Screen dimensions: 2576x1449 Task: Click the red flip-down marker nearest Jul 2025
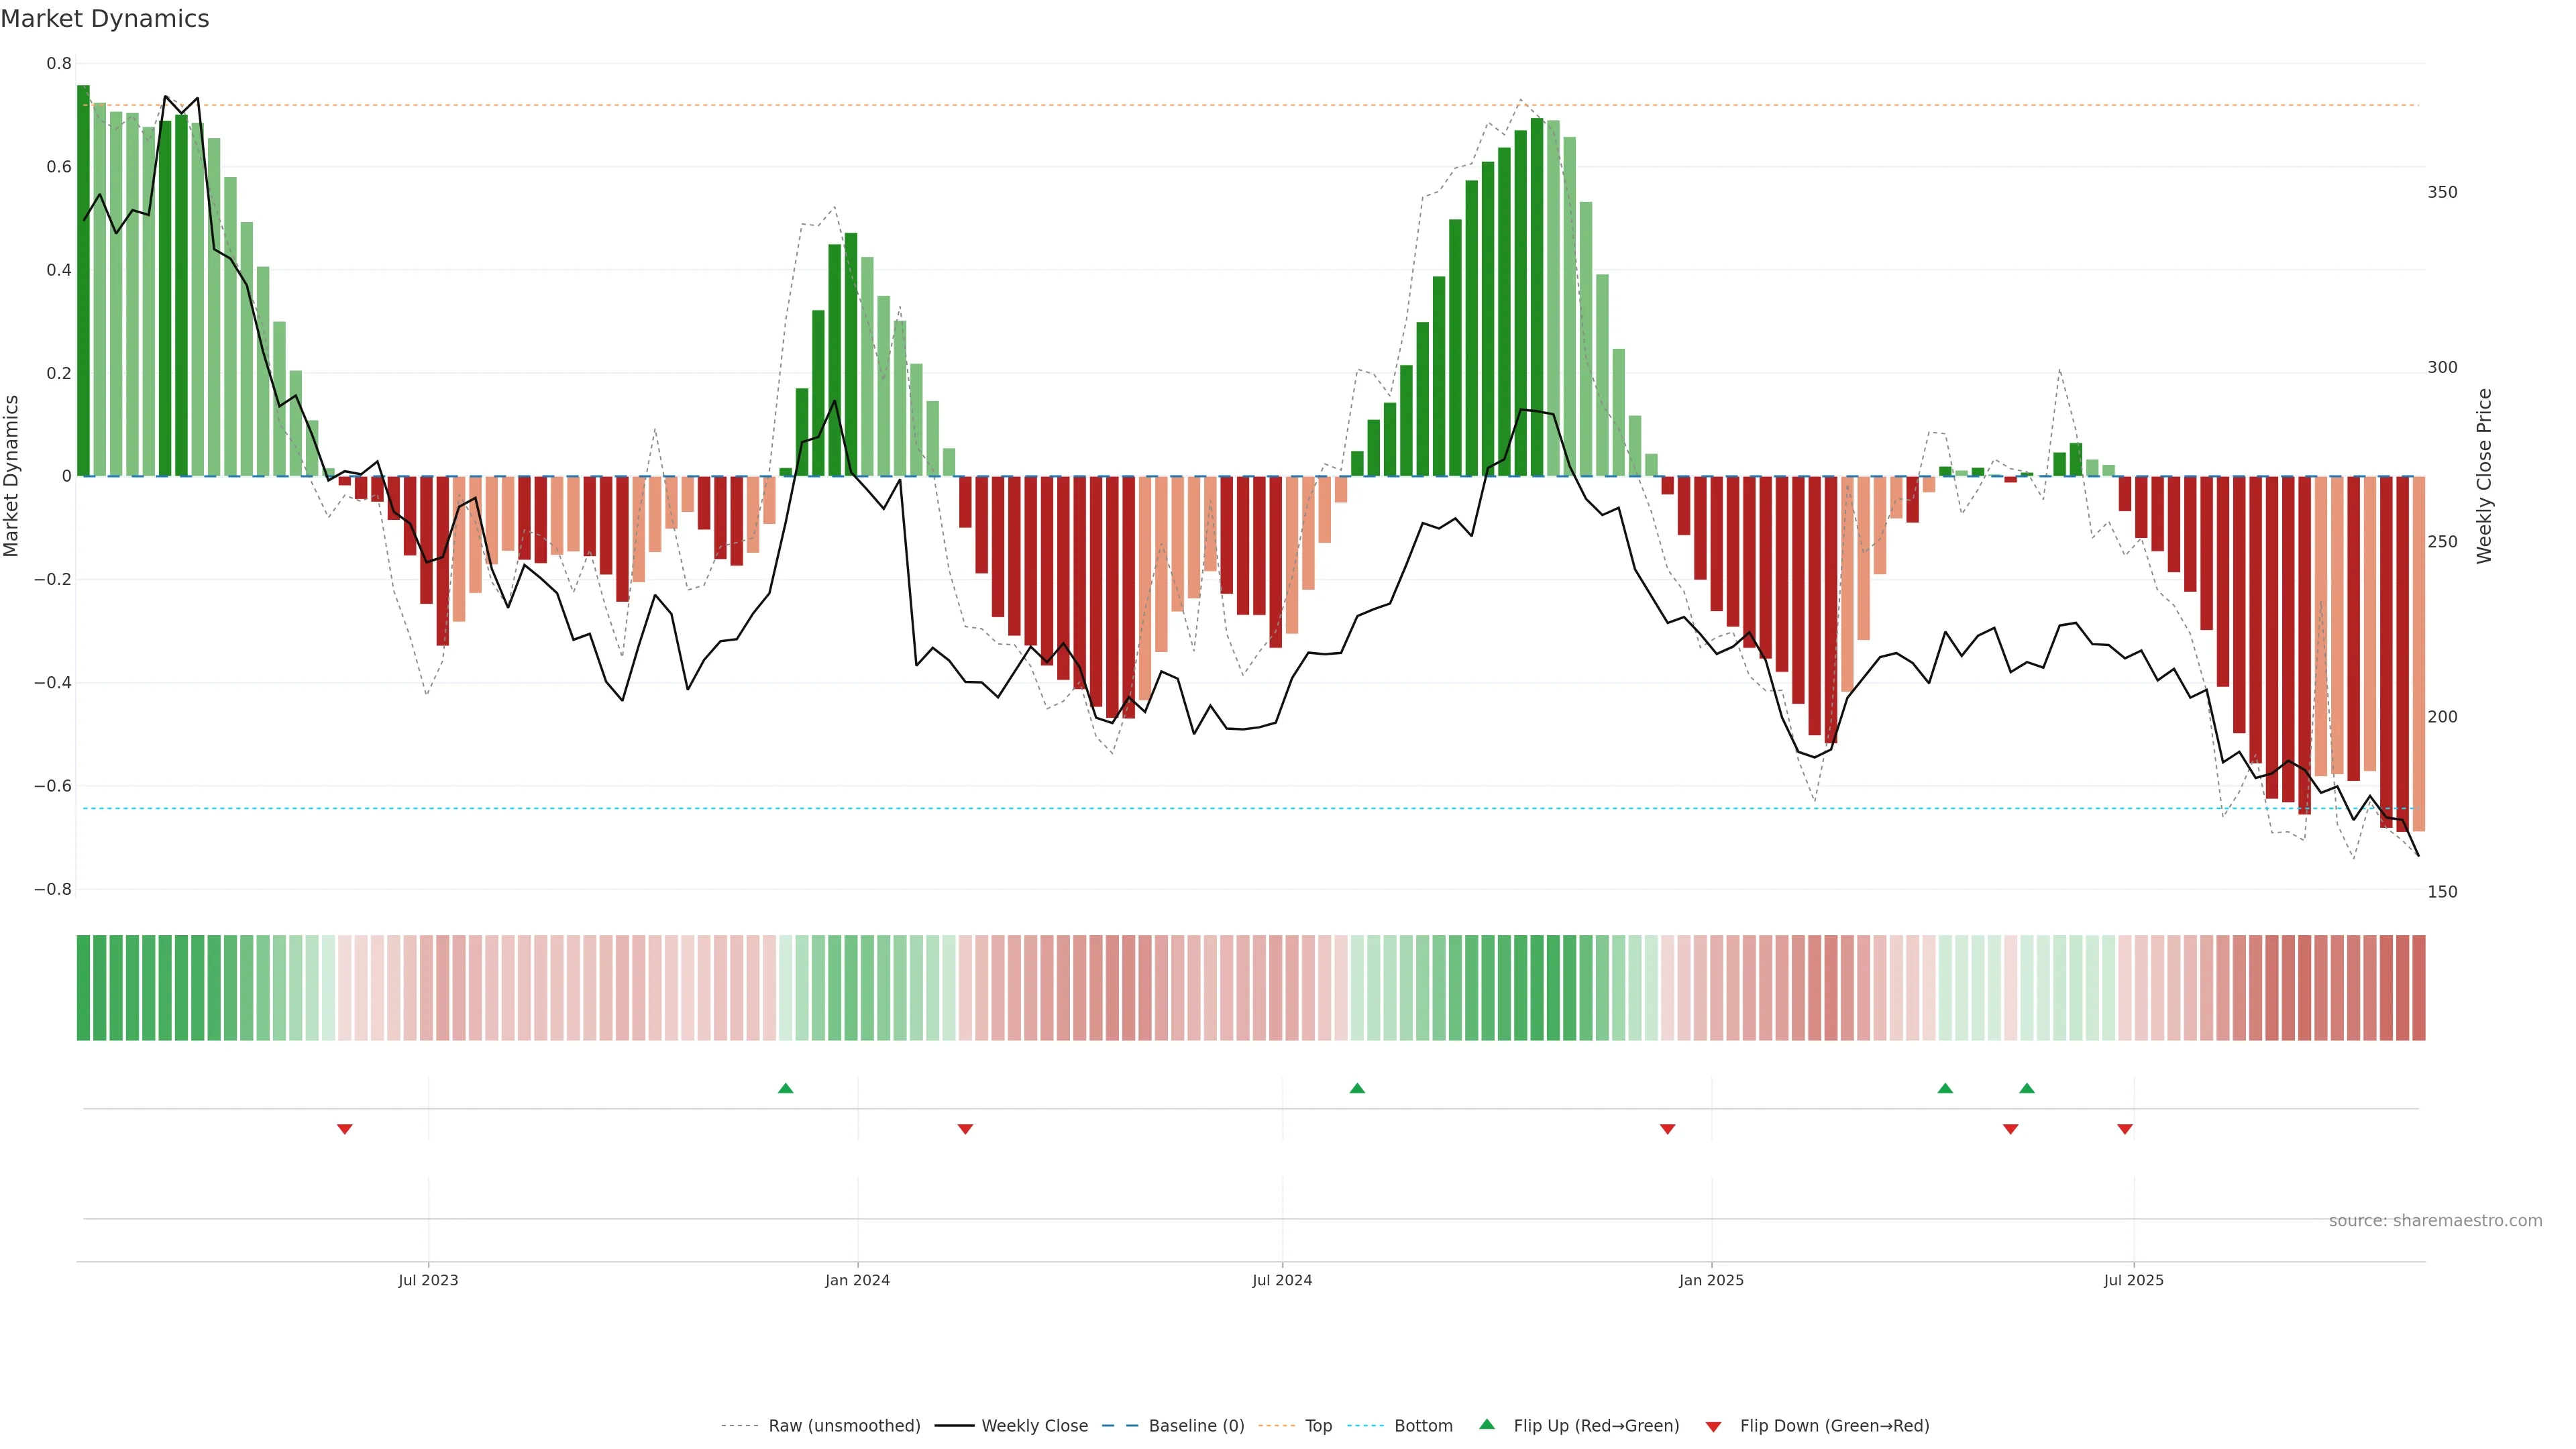pos(2125,1129)
